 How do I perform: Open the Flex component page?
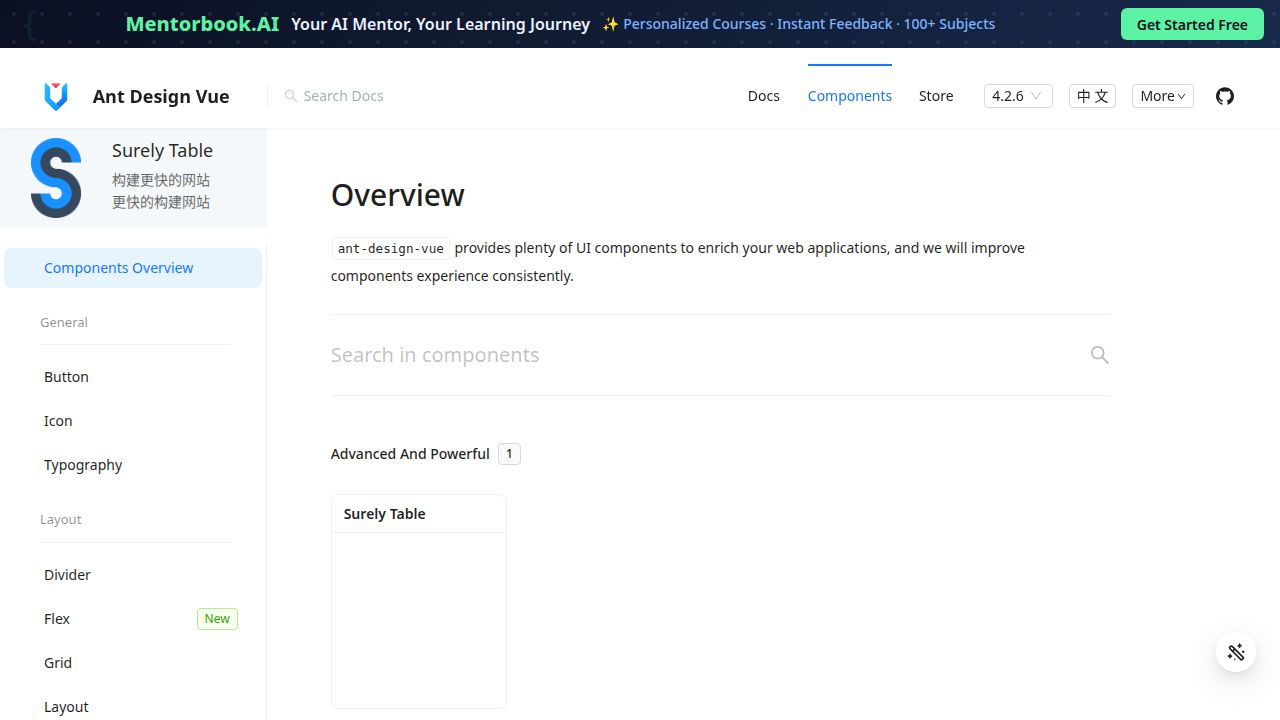click(133, 619)
